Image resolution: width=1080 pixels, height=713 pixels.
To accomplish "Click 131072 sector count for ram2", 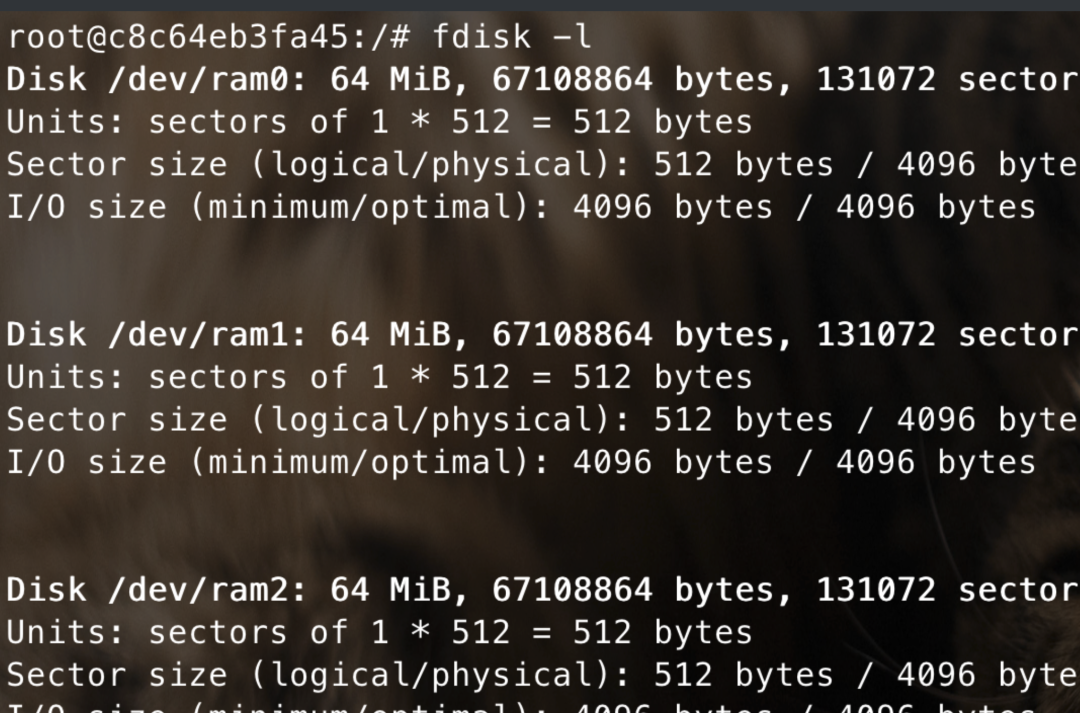I will [876, 589].
